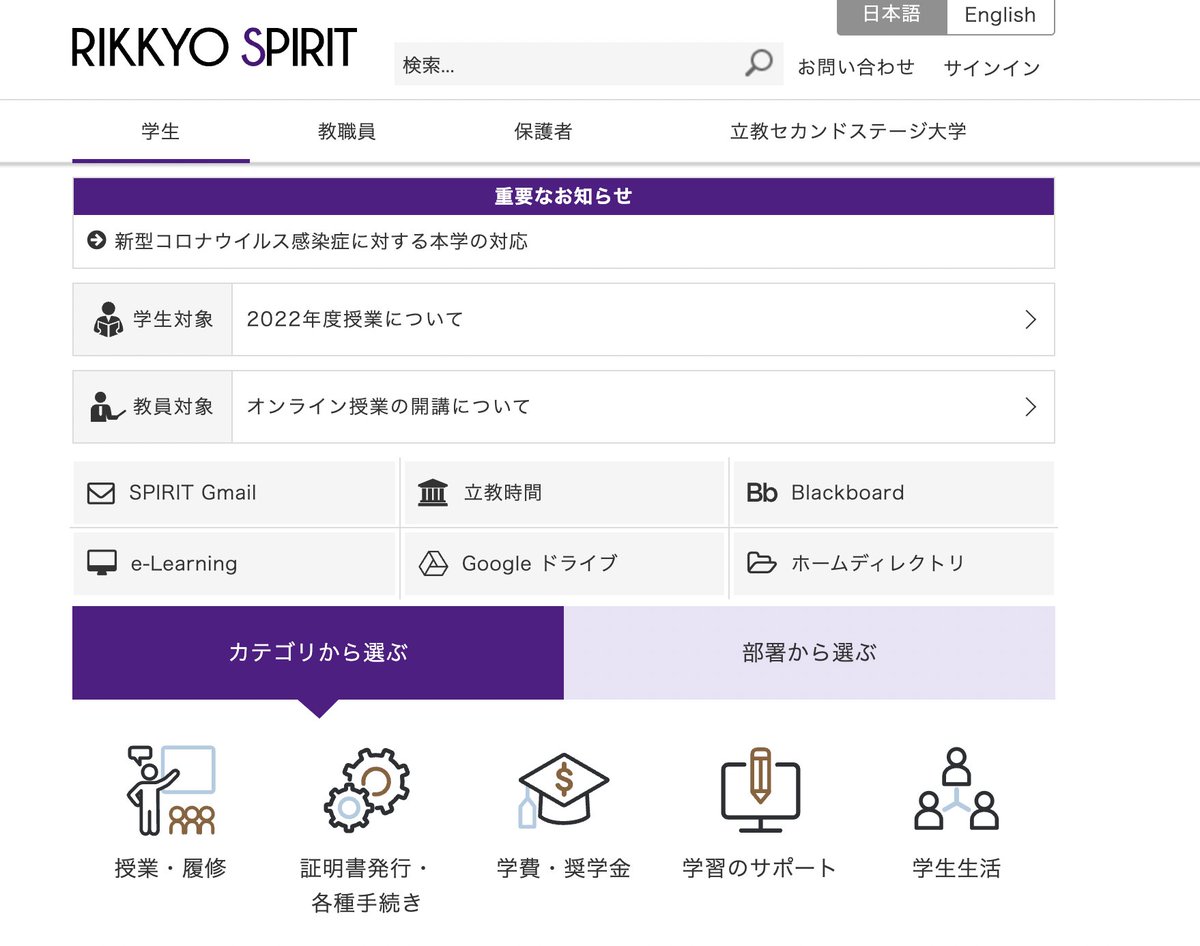
Task: Open the 学生生活 people network icon
Action: (957, 789)
